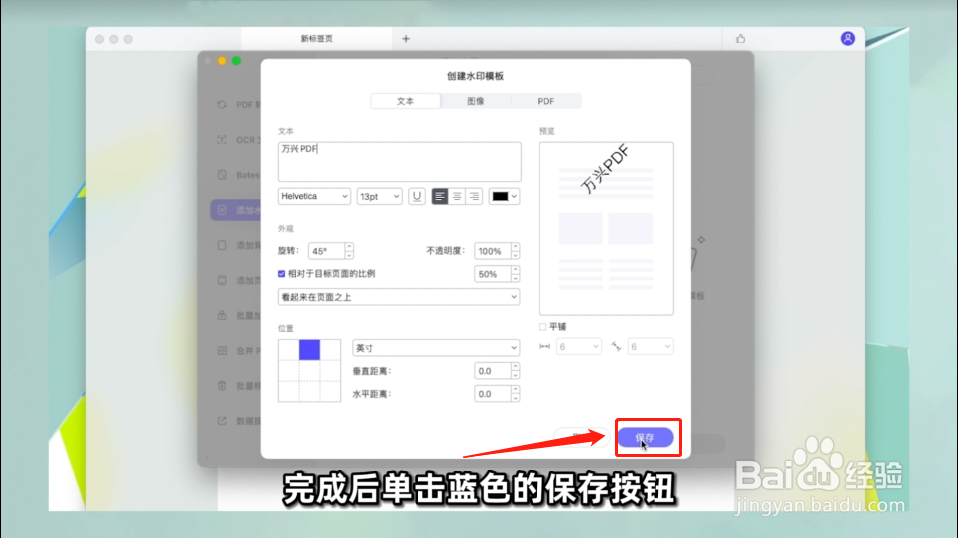Click the highlighted 添加水印 sidebar icon

point(222,210)
